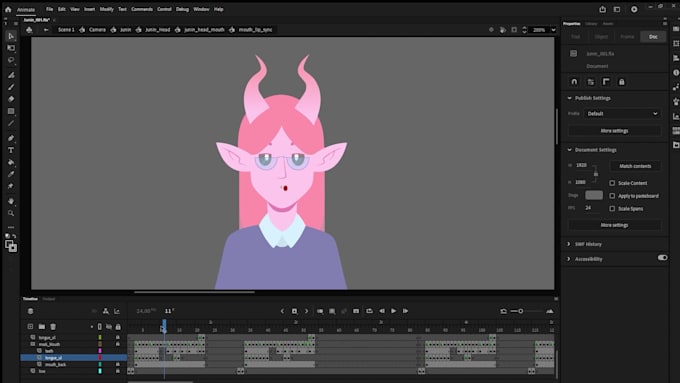This screenshot has width=680, height=383.
Task: Click the New Layer icon in timeline
Action: click(x=30, y=326)
